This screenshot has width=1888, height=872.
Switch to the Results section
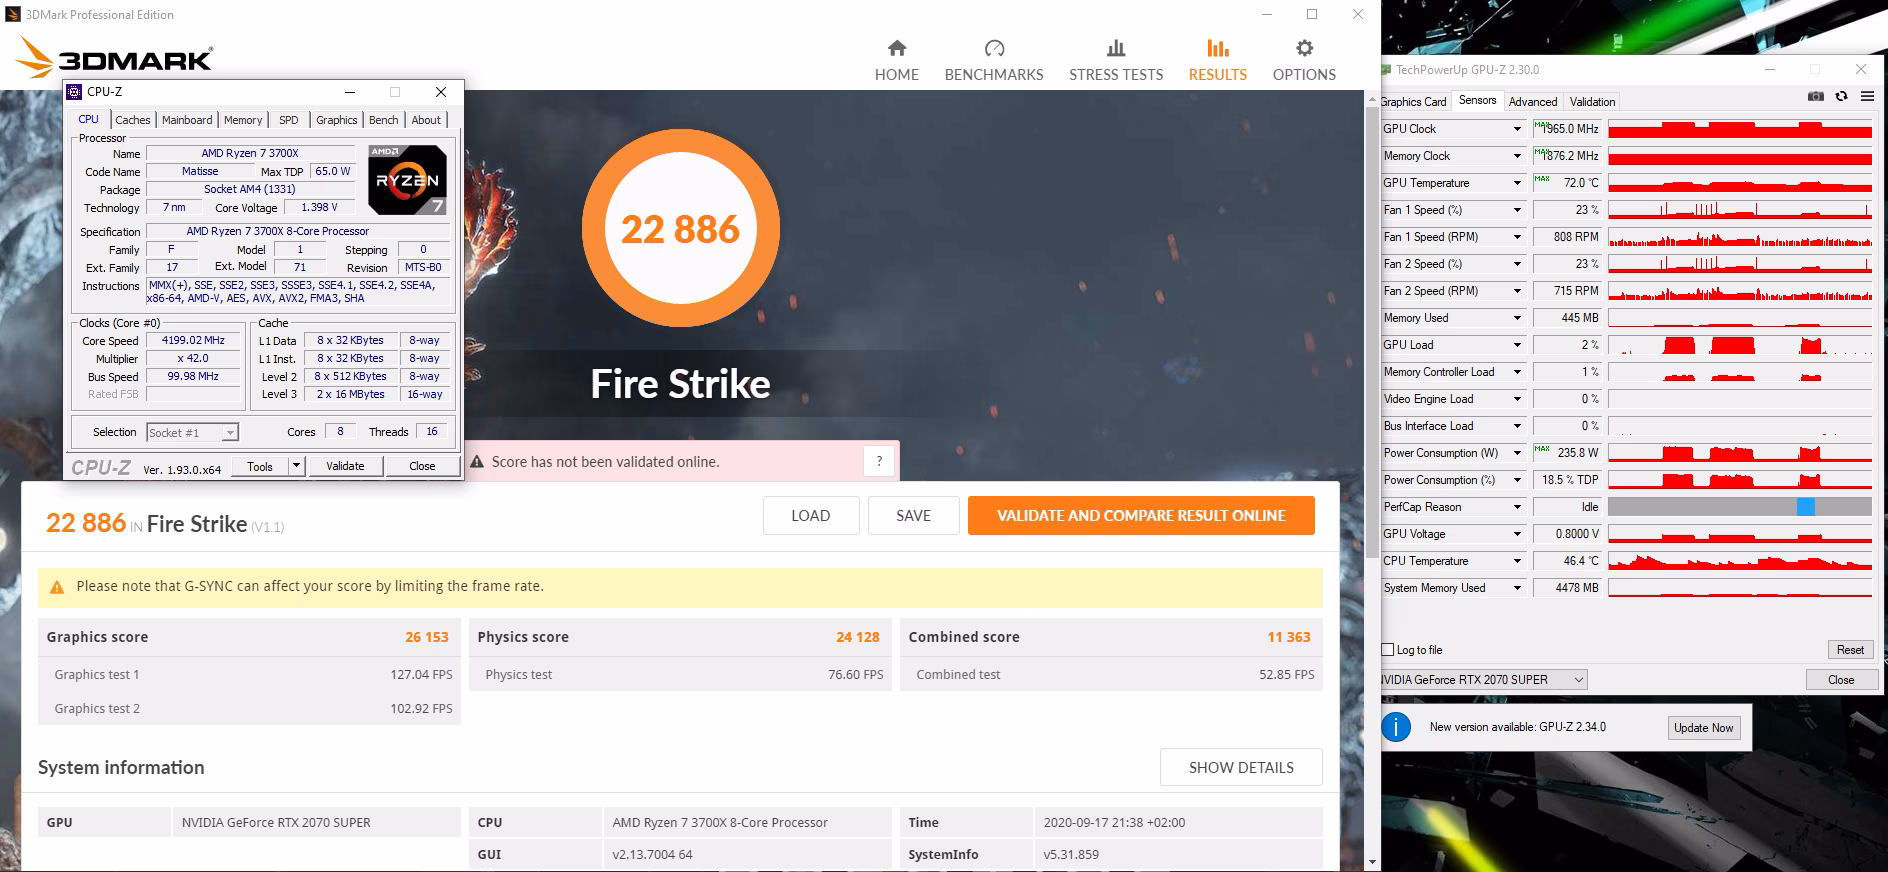coord(1217,61)
